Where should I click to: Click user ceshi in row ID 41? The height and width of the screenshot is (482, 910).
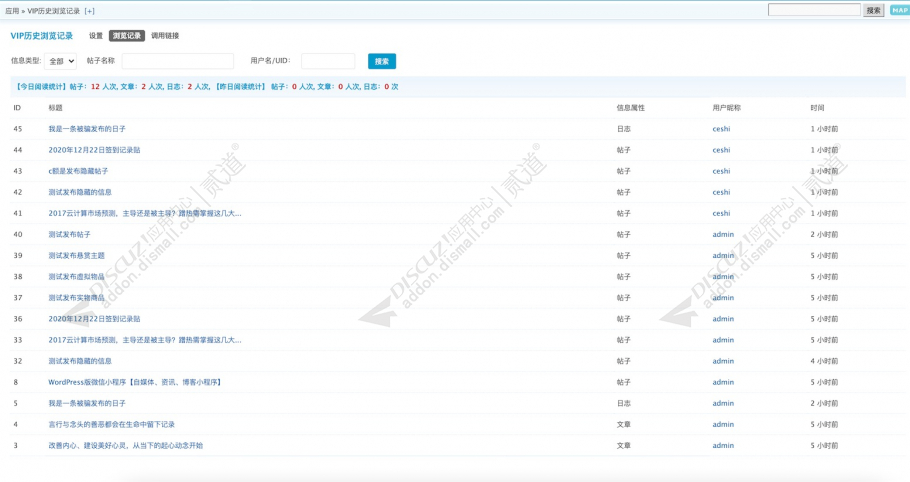(x=721, y=213)
